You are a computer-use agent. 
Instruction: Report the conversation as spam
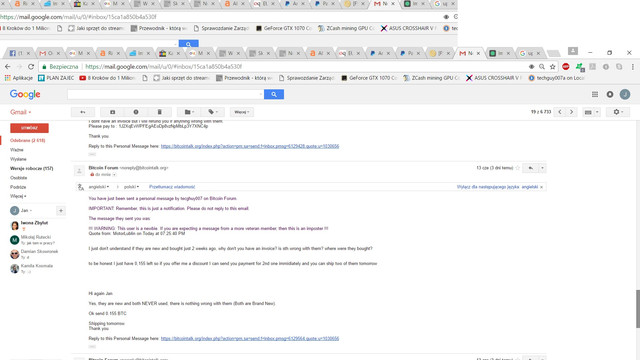136,112
